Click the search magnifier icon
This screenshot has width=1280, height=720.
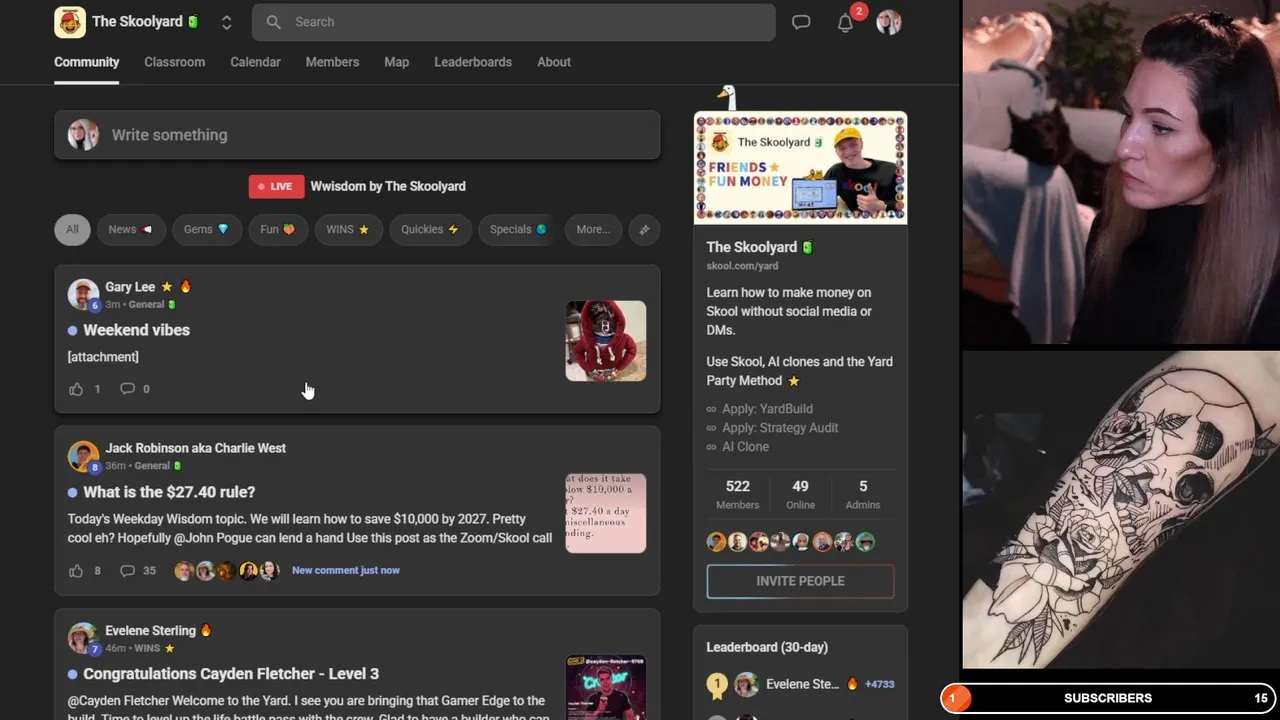pyautogui.click(x=274, y=22)
